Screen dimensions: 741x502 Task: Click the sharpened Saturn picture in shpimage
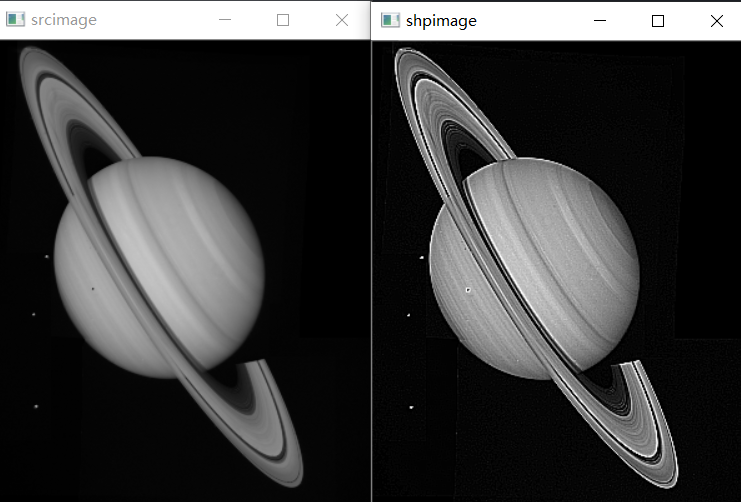pyautogui.click(x=557, y=271)
